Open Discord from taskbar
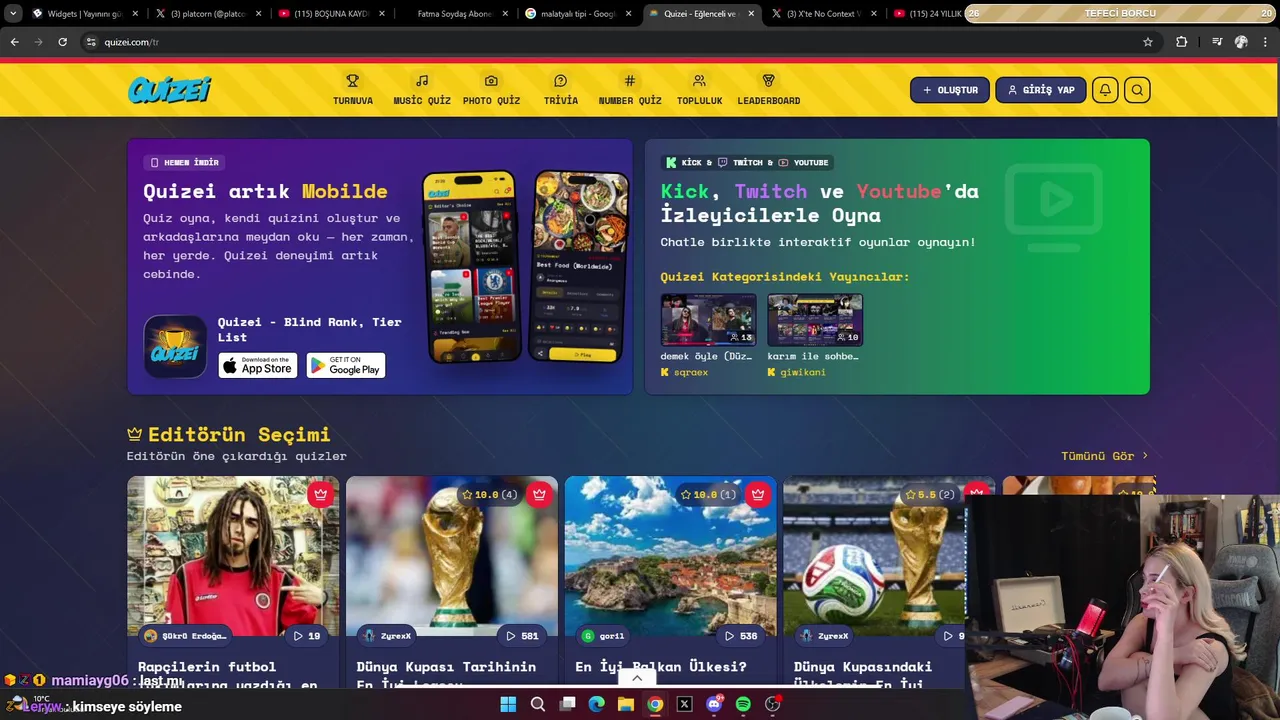 click(714, 704)
